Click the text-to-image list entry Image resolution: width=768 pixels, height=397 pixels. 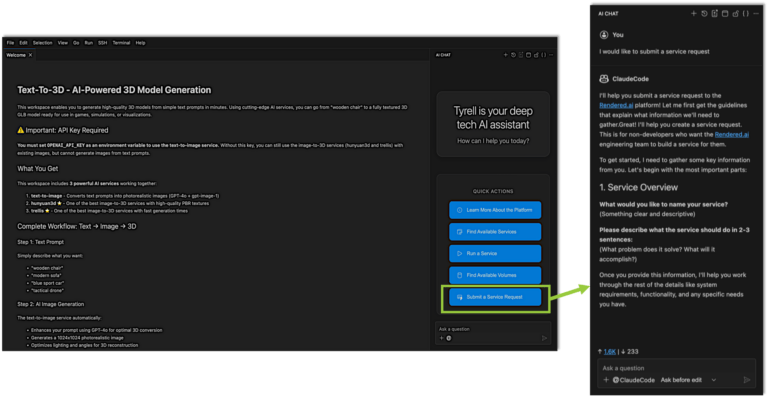point(125,196)
